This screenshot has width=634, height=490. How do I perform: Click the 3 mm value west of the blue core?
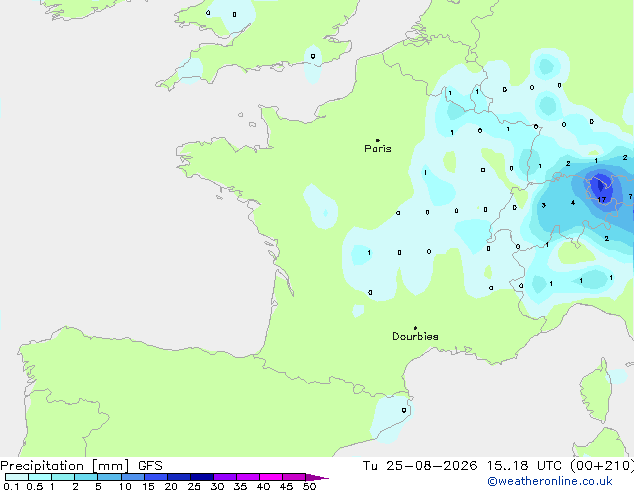pos(544,205)
